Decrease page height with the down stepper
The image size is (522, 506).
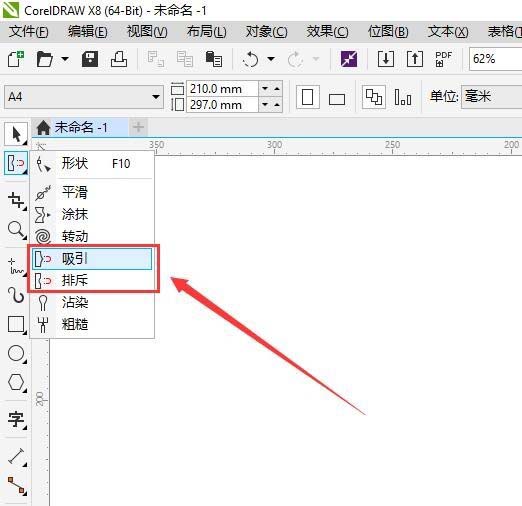tap(265, 105)
